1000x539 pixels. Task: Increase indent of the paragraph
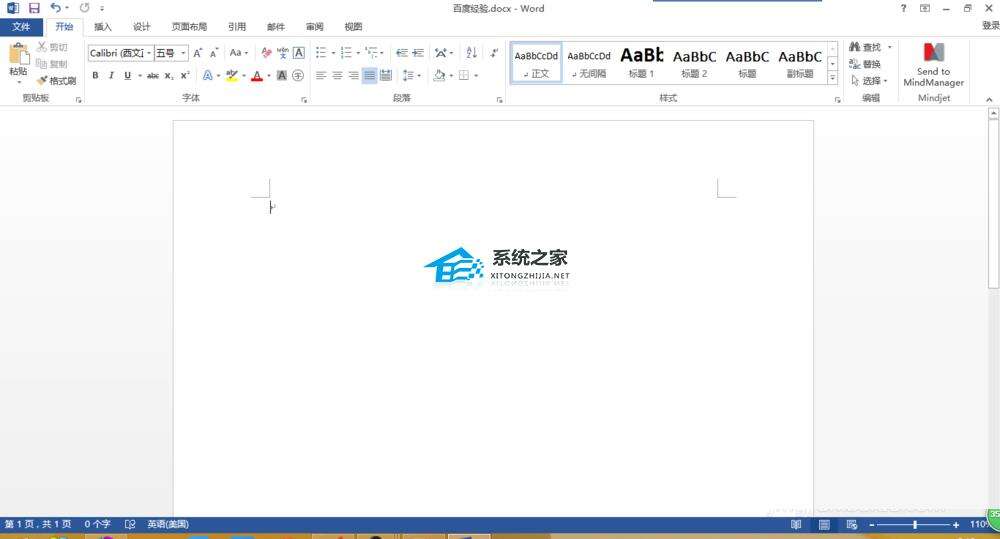click(418, 53)
